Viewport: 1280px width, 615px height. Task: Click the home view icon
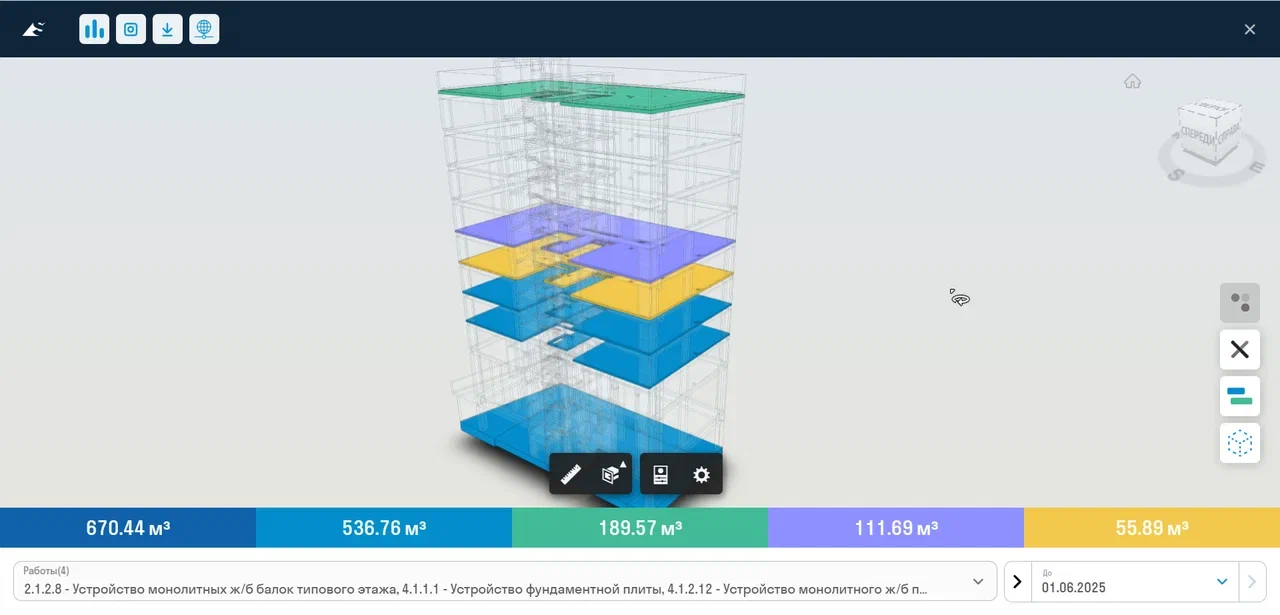(1132, 82)
